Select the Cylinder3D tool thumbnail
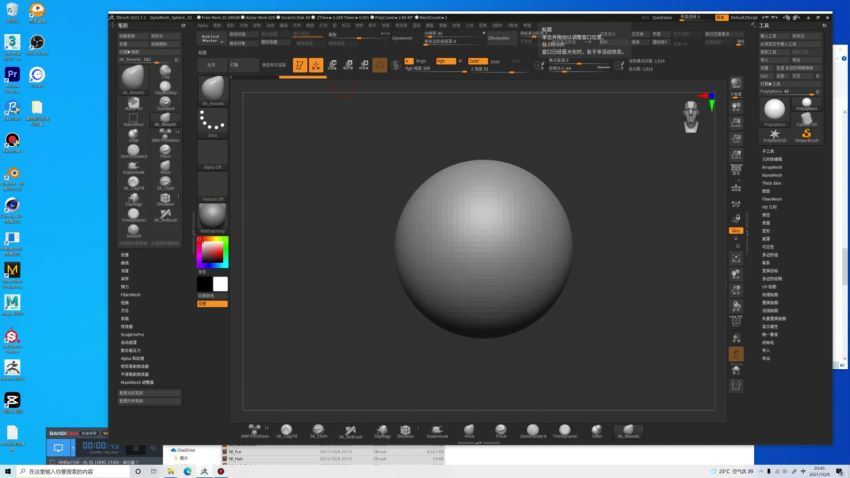850x478 pixels. [x=807, y=119]
